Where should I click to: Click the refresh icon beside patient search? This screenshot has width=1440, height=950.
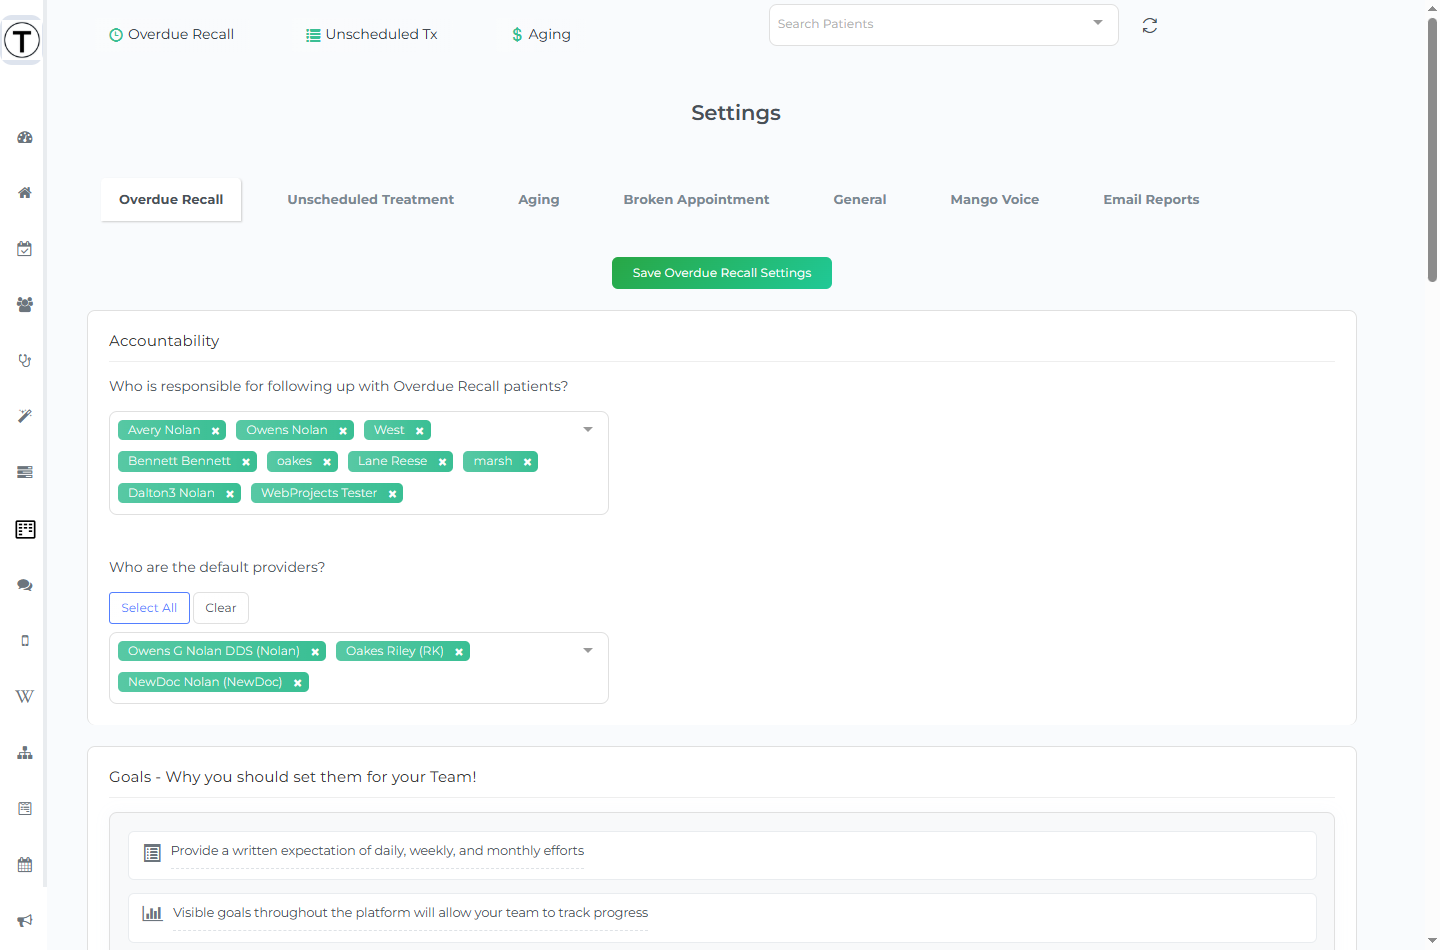[1150, 26]
